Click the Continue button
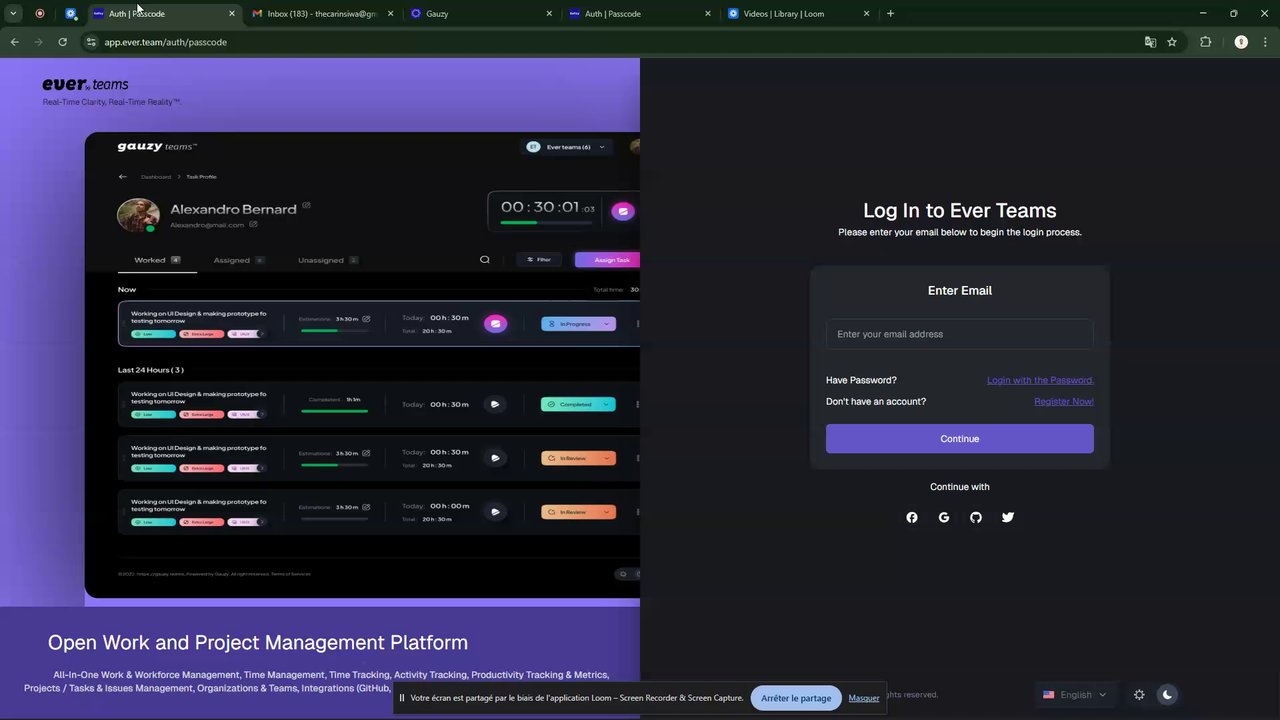The width and height of the screenshot is (1280, 720). point(960,439)
